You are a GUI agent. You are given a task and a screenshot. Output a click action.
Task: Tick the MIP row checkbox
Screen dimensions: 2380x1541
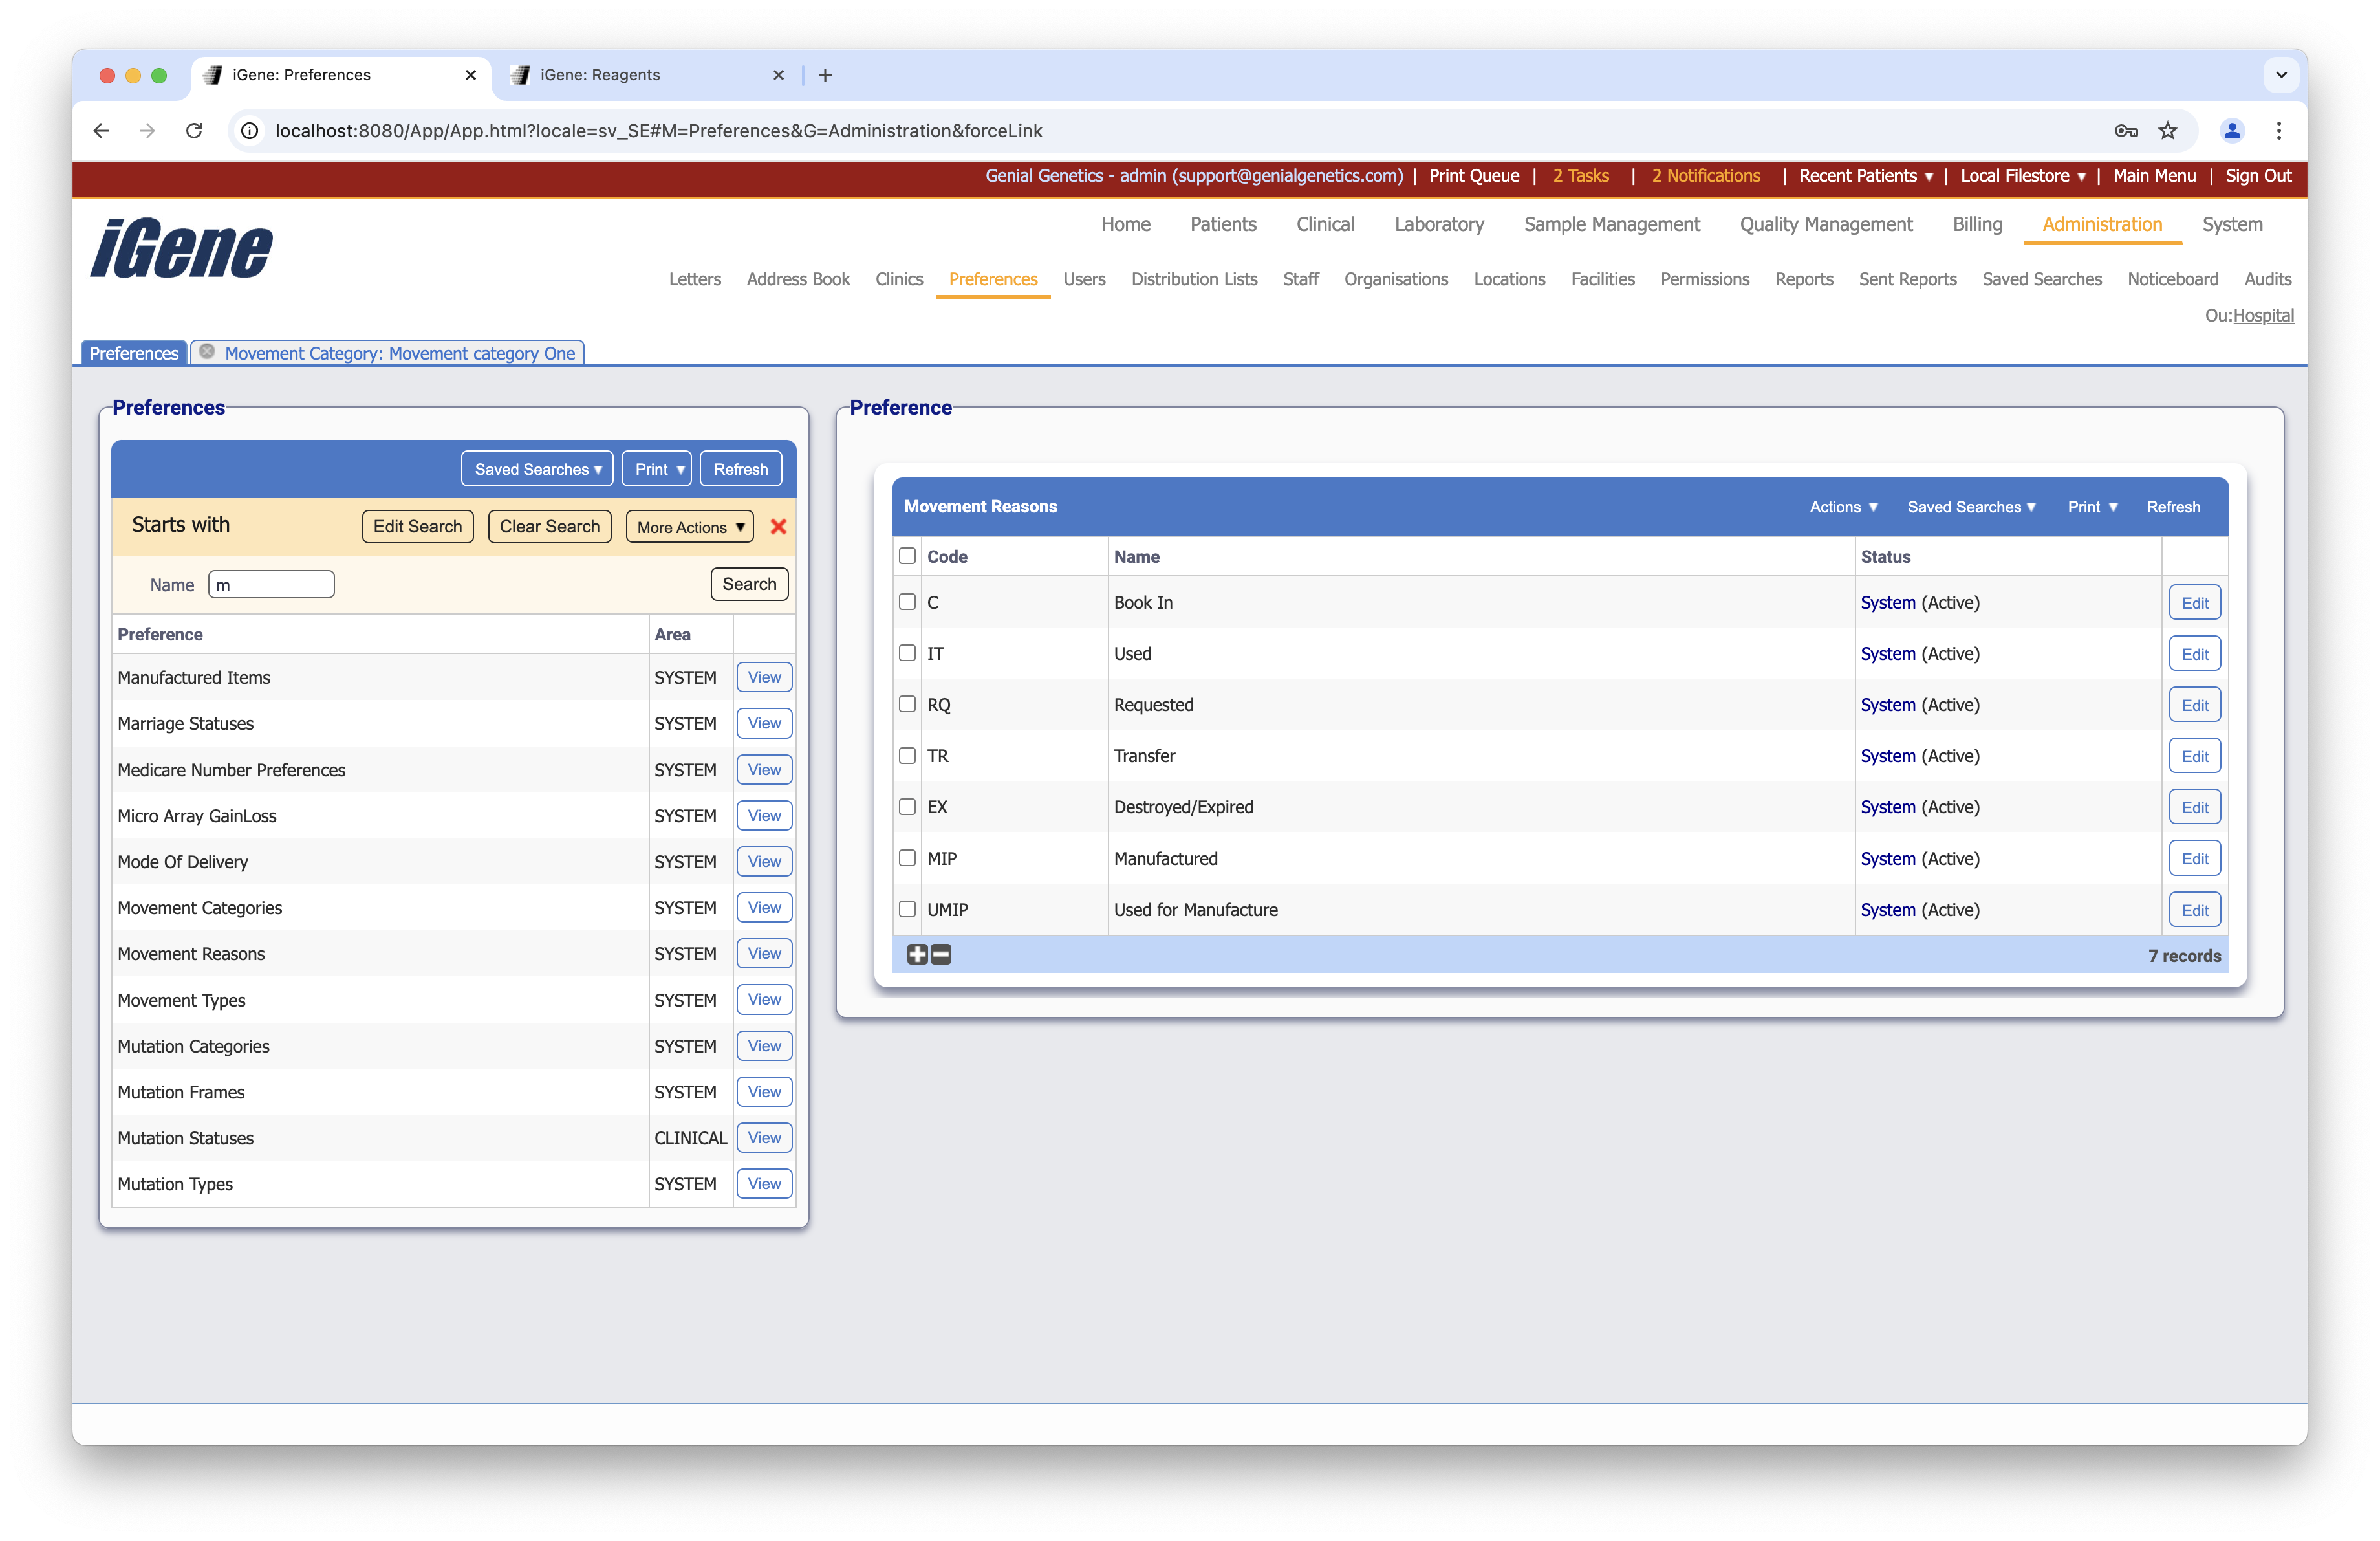pyautogui.click(x=907, y=858)
